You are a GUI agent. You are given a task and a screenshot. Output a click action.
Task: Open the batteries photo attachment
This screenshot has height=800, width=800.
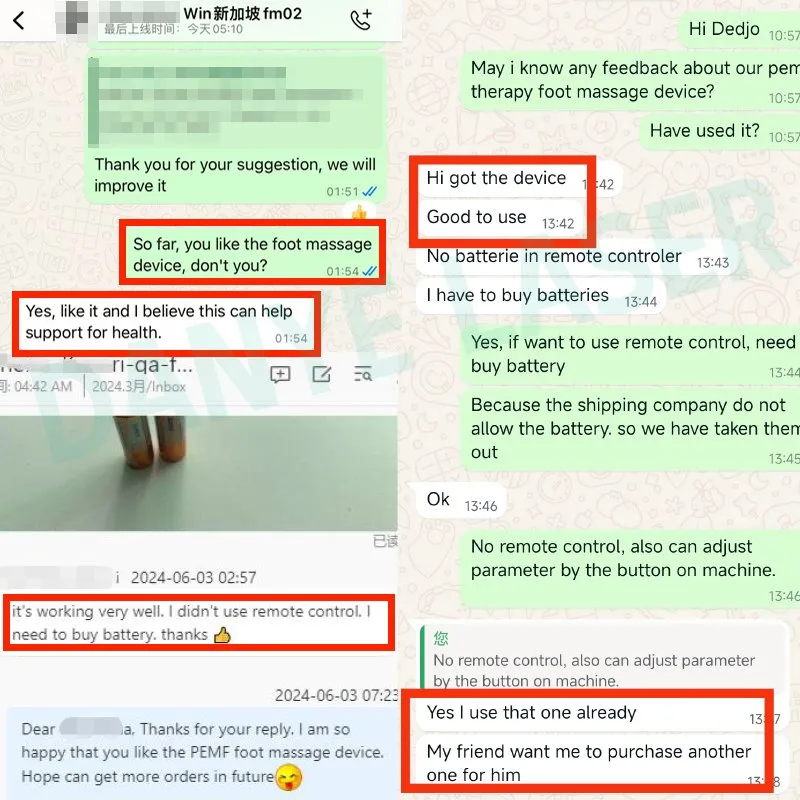click(x=198, y=473)
